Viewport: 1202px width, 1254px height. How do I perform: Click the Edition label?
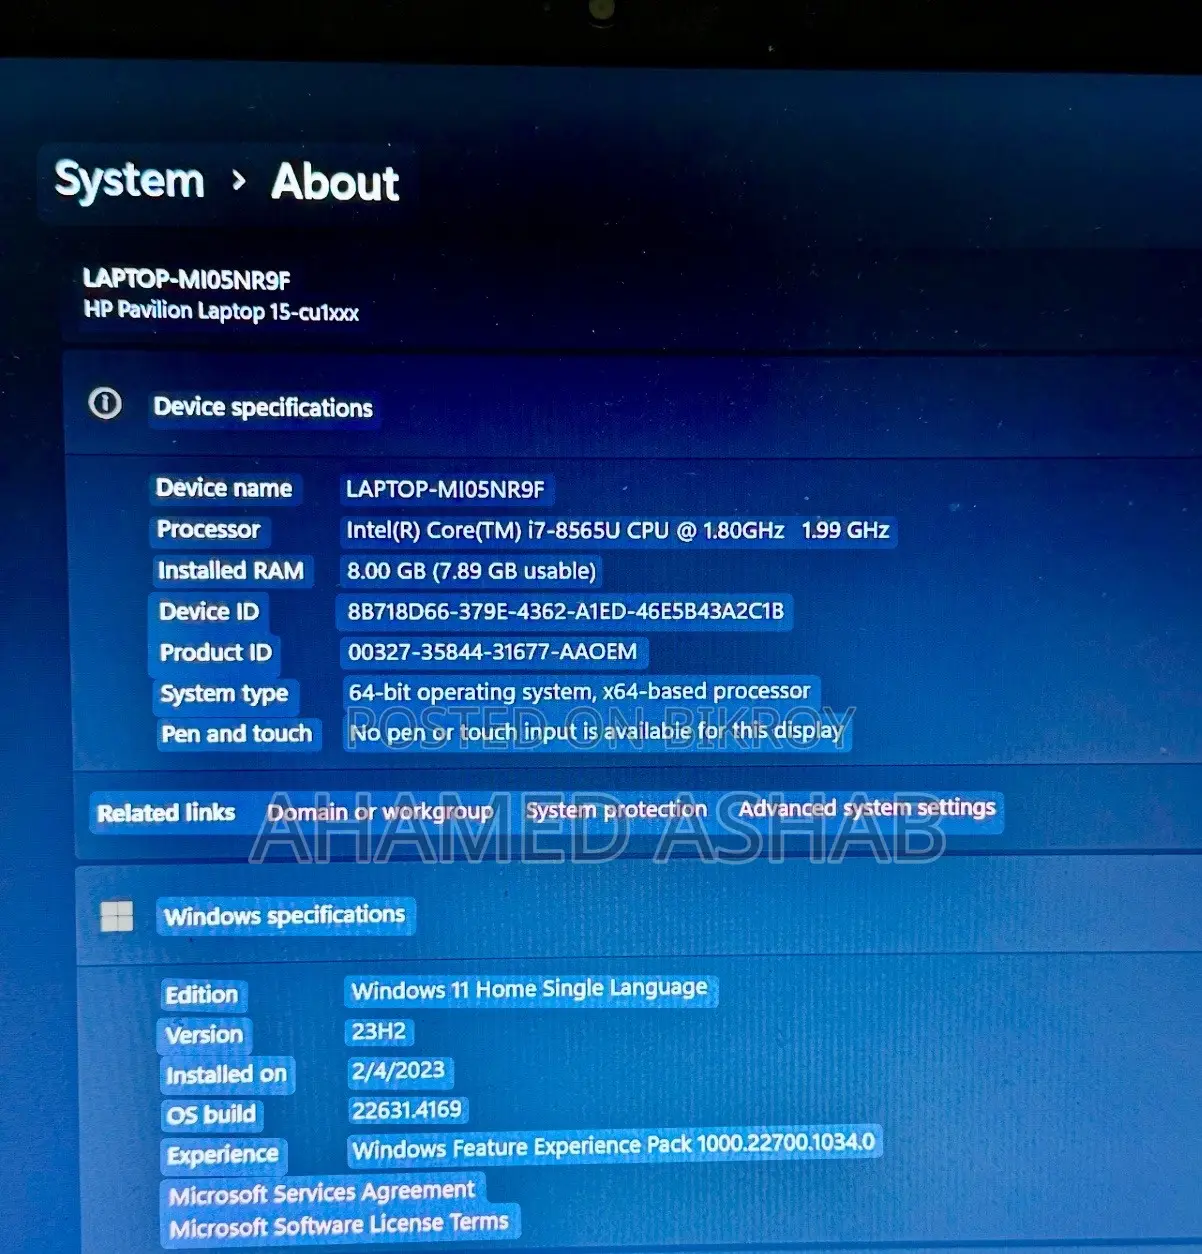(x=202, y=995)
